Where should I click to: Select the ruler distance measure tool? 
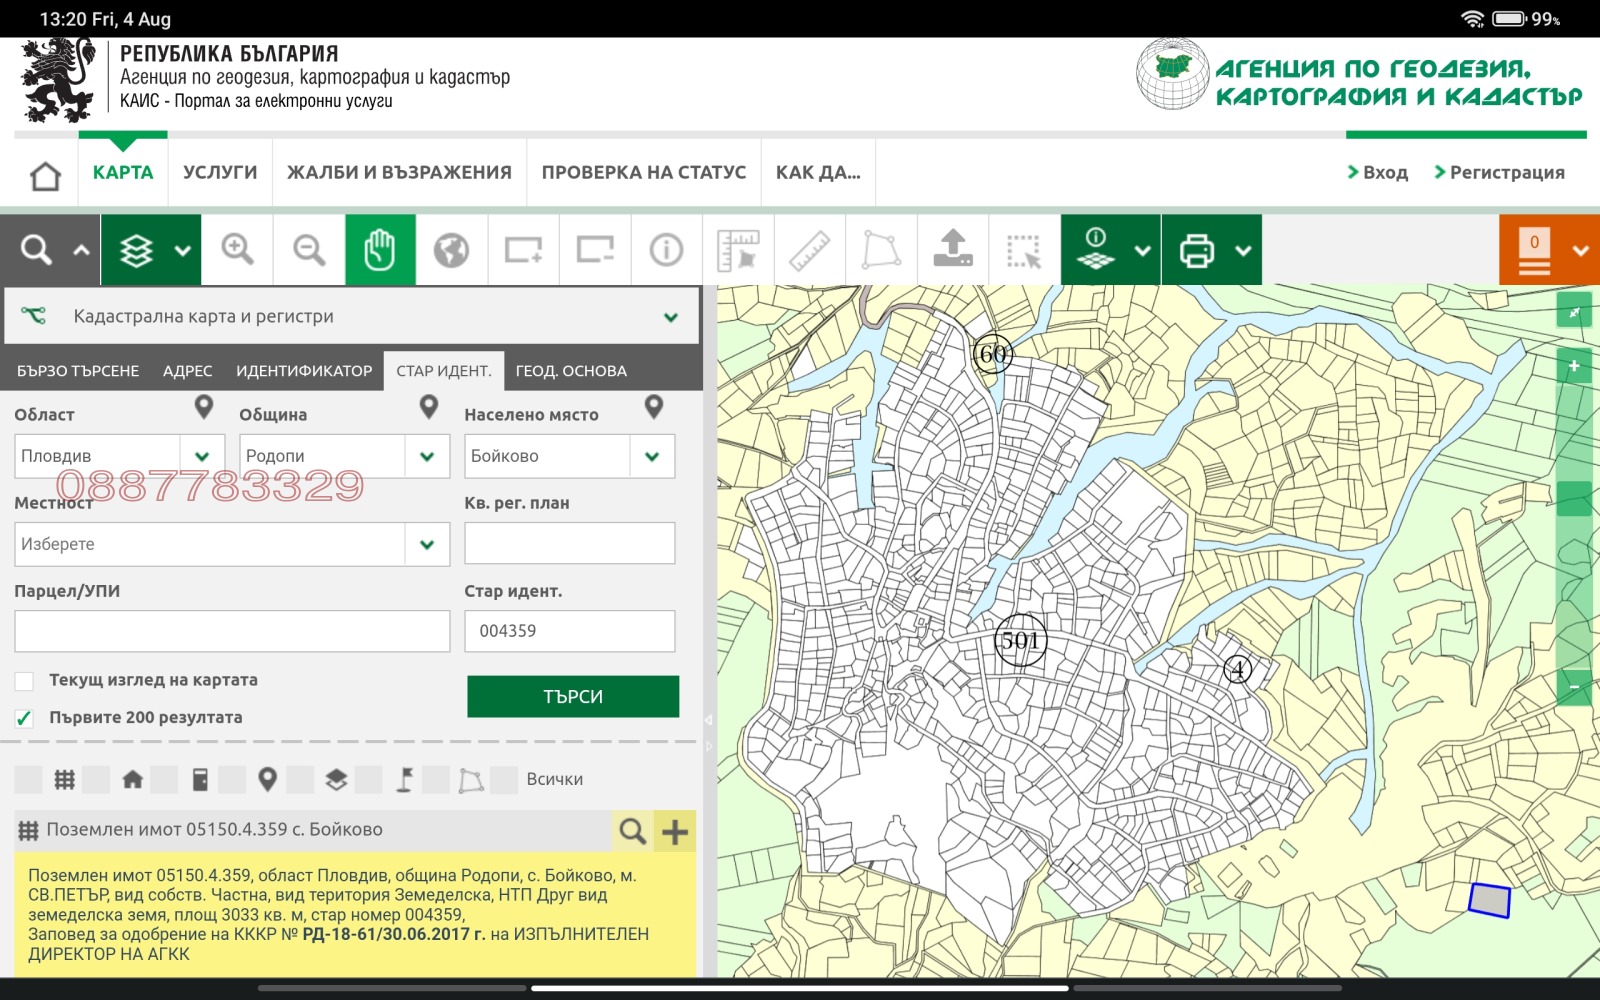[x=809, y=250]
